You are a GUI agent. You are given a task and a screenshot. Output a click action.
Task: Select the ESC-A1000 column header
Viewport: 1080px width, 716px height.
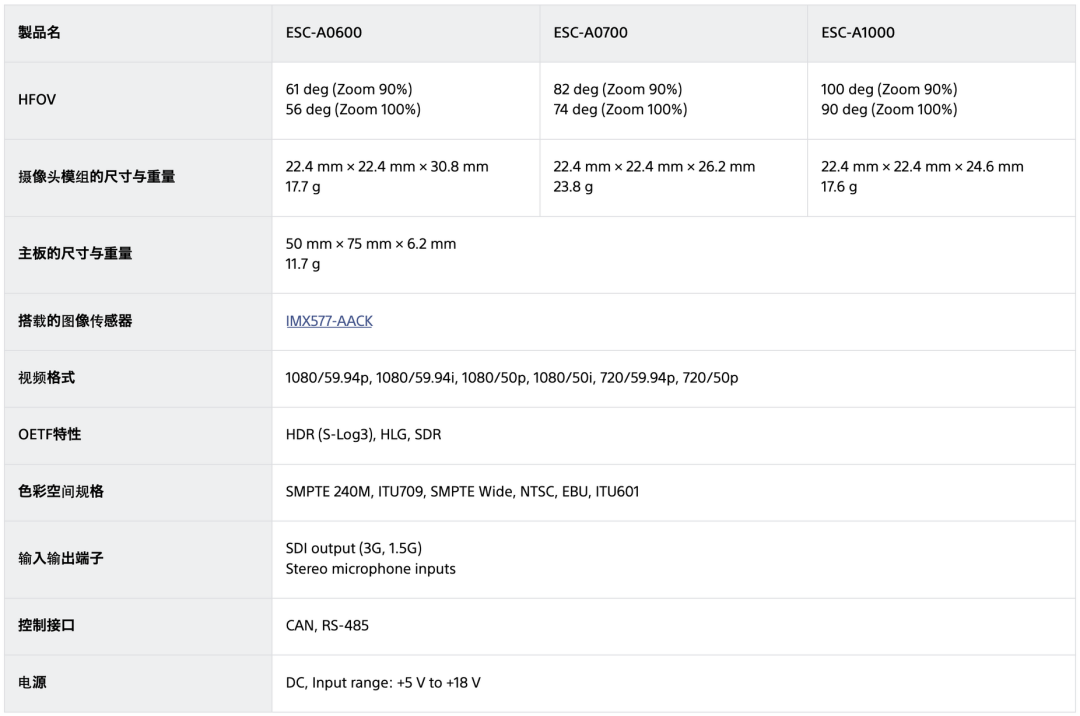(x=858, y=32)
